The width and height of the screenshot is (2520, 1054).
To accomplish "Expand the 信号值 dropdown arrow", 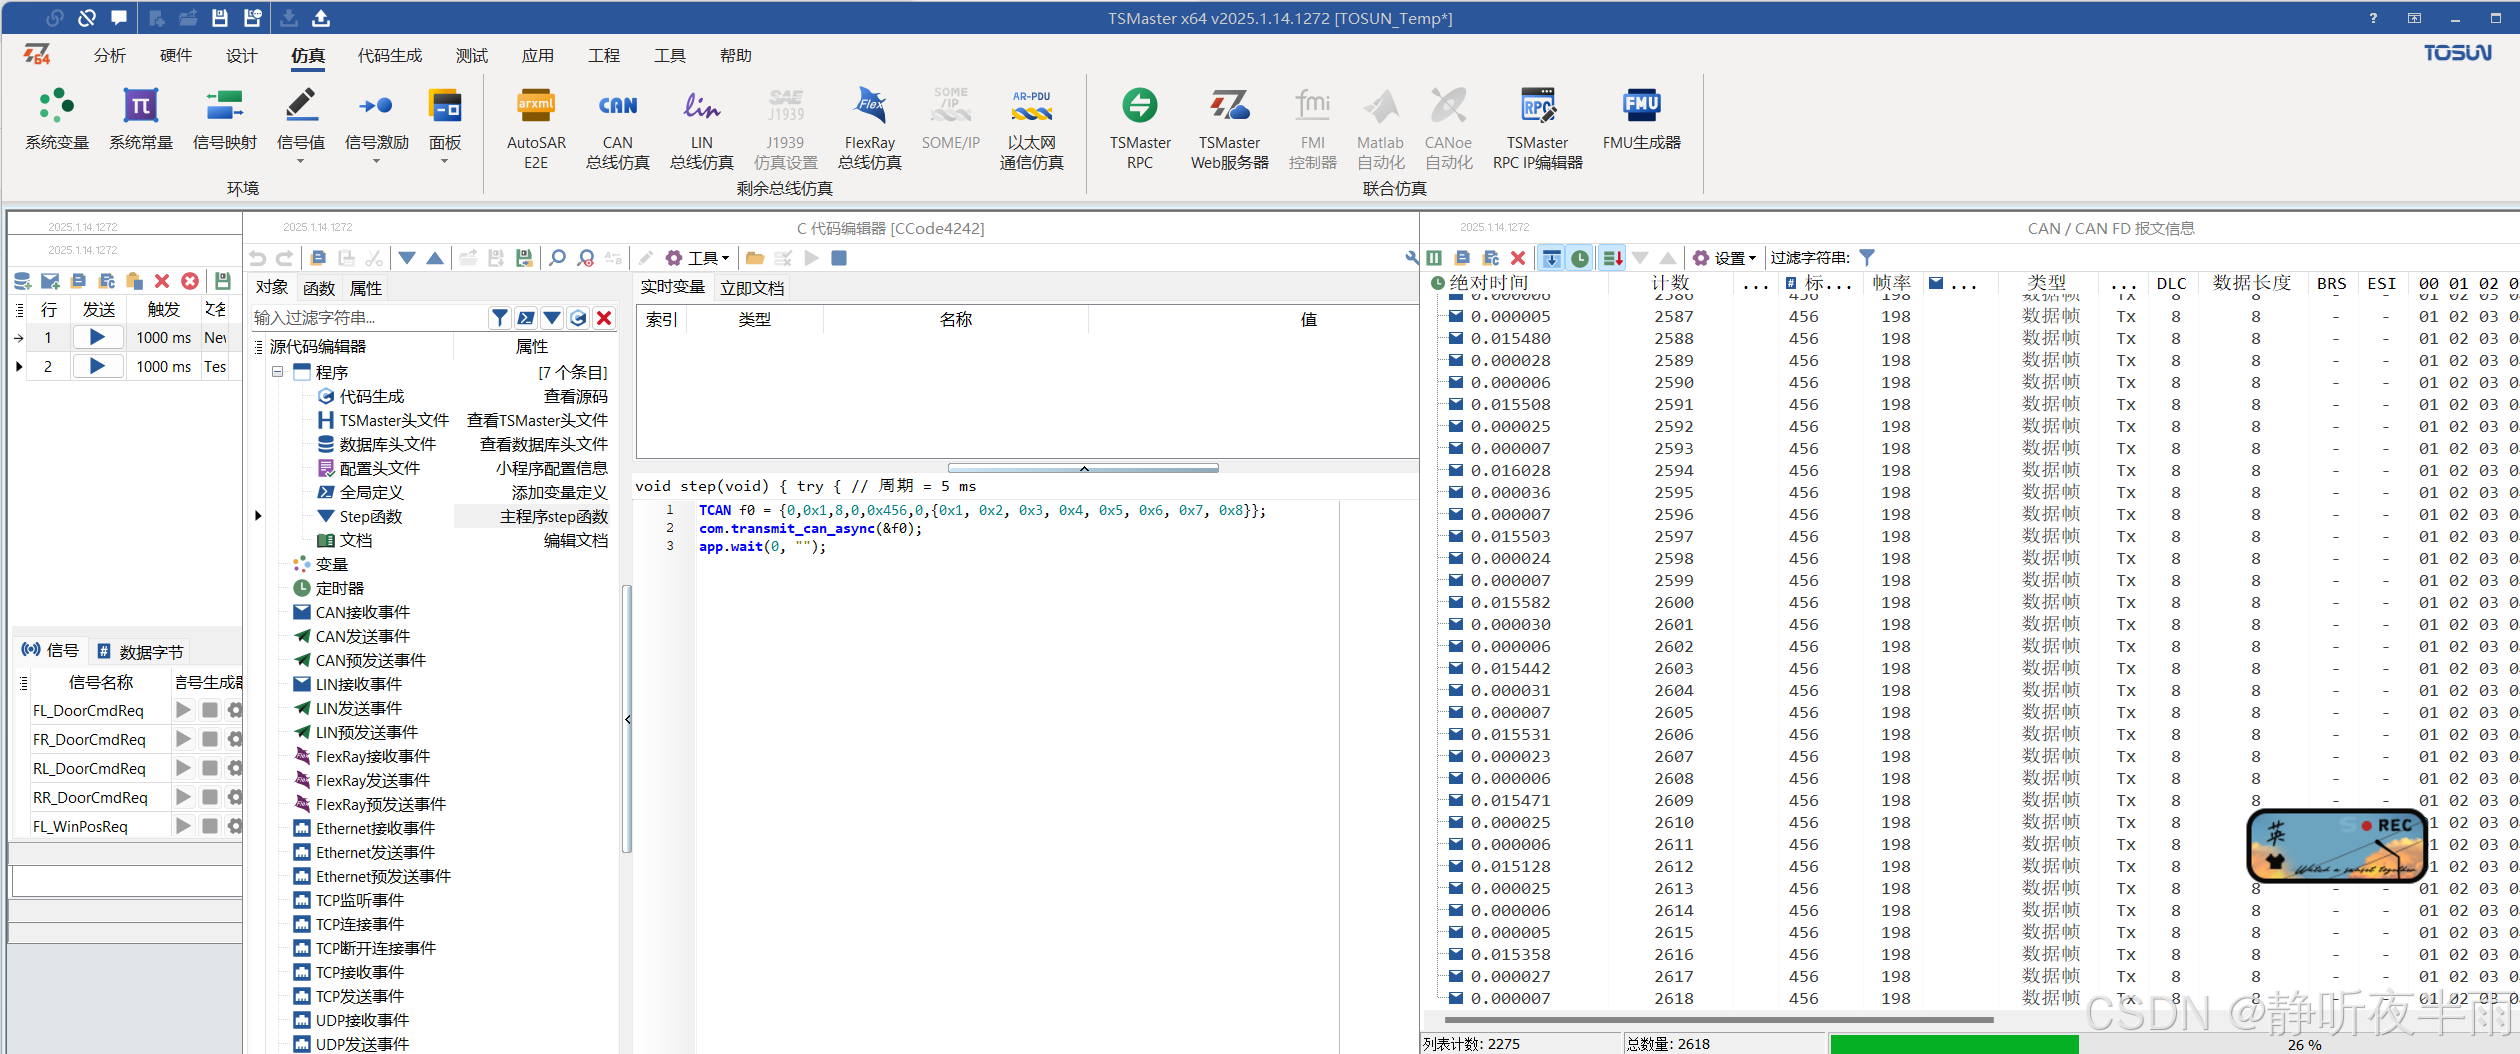I will pos(300,161).
